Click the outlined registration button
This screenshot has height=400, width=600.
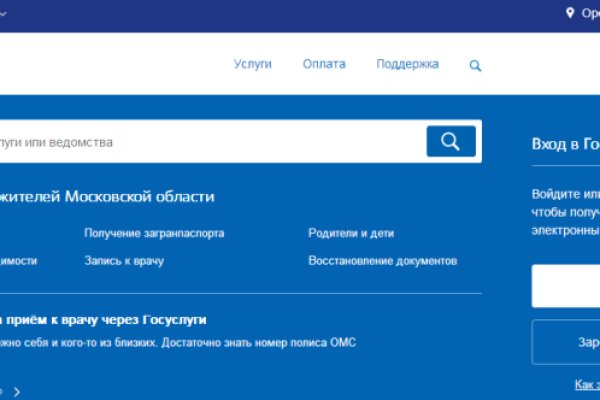566,342
